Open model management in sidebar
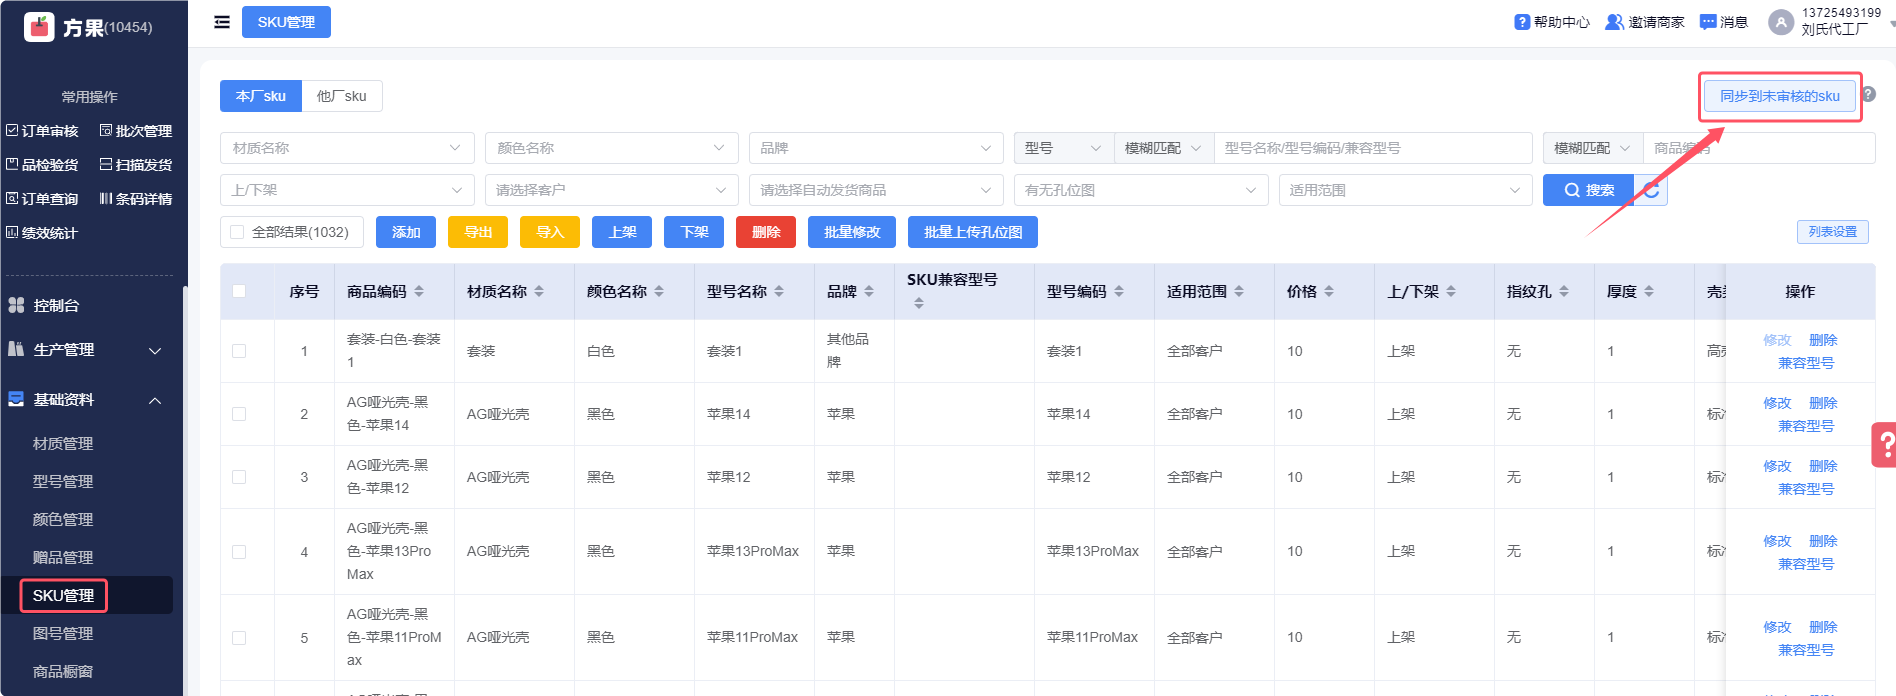The height and width of the screenshot is (696, 1896). (63, 481)
